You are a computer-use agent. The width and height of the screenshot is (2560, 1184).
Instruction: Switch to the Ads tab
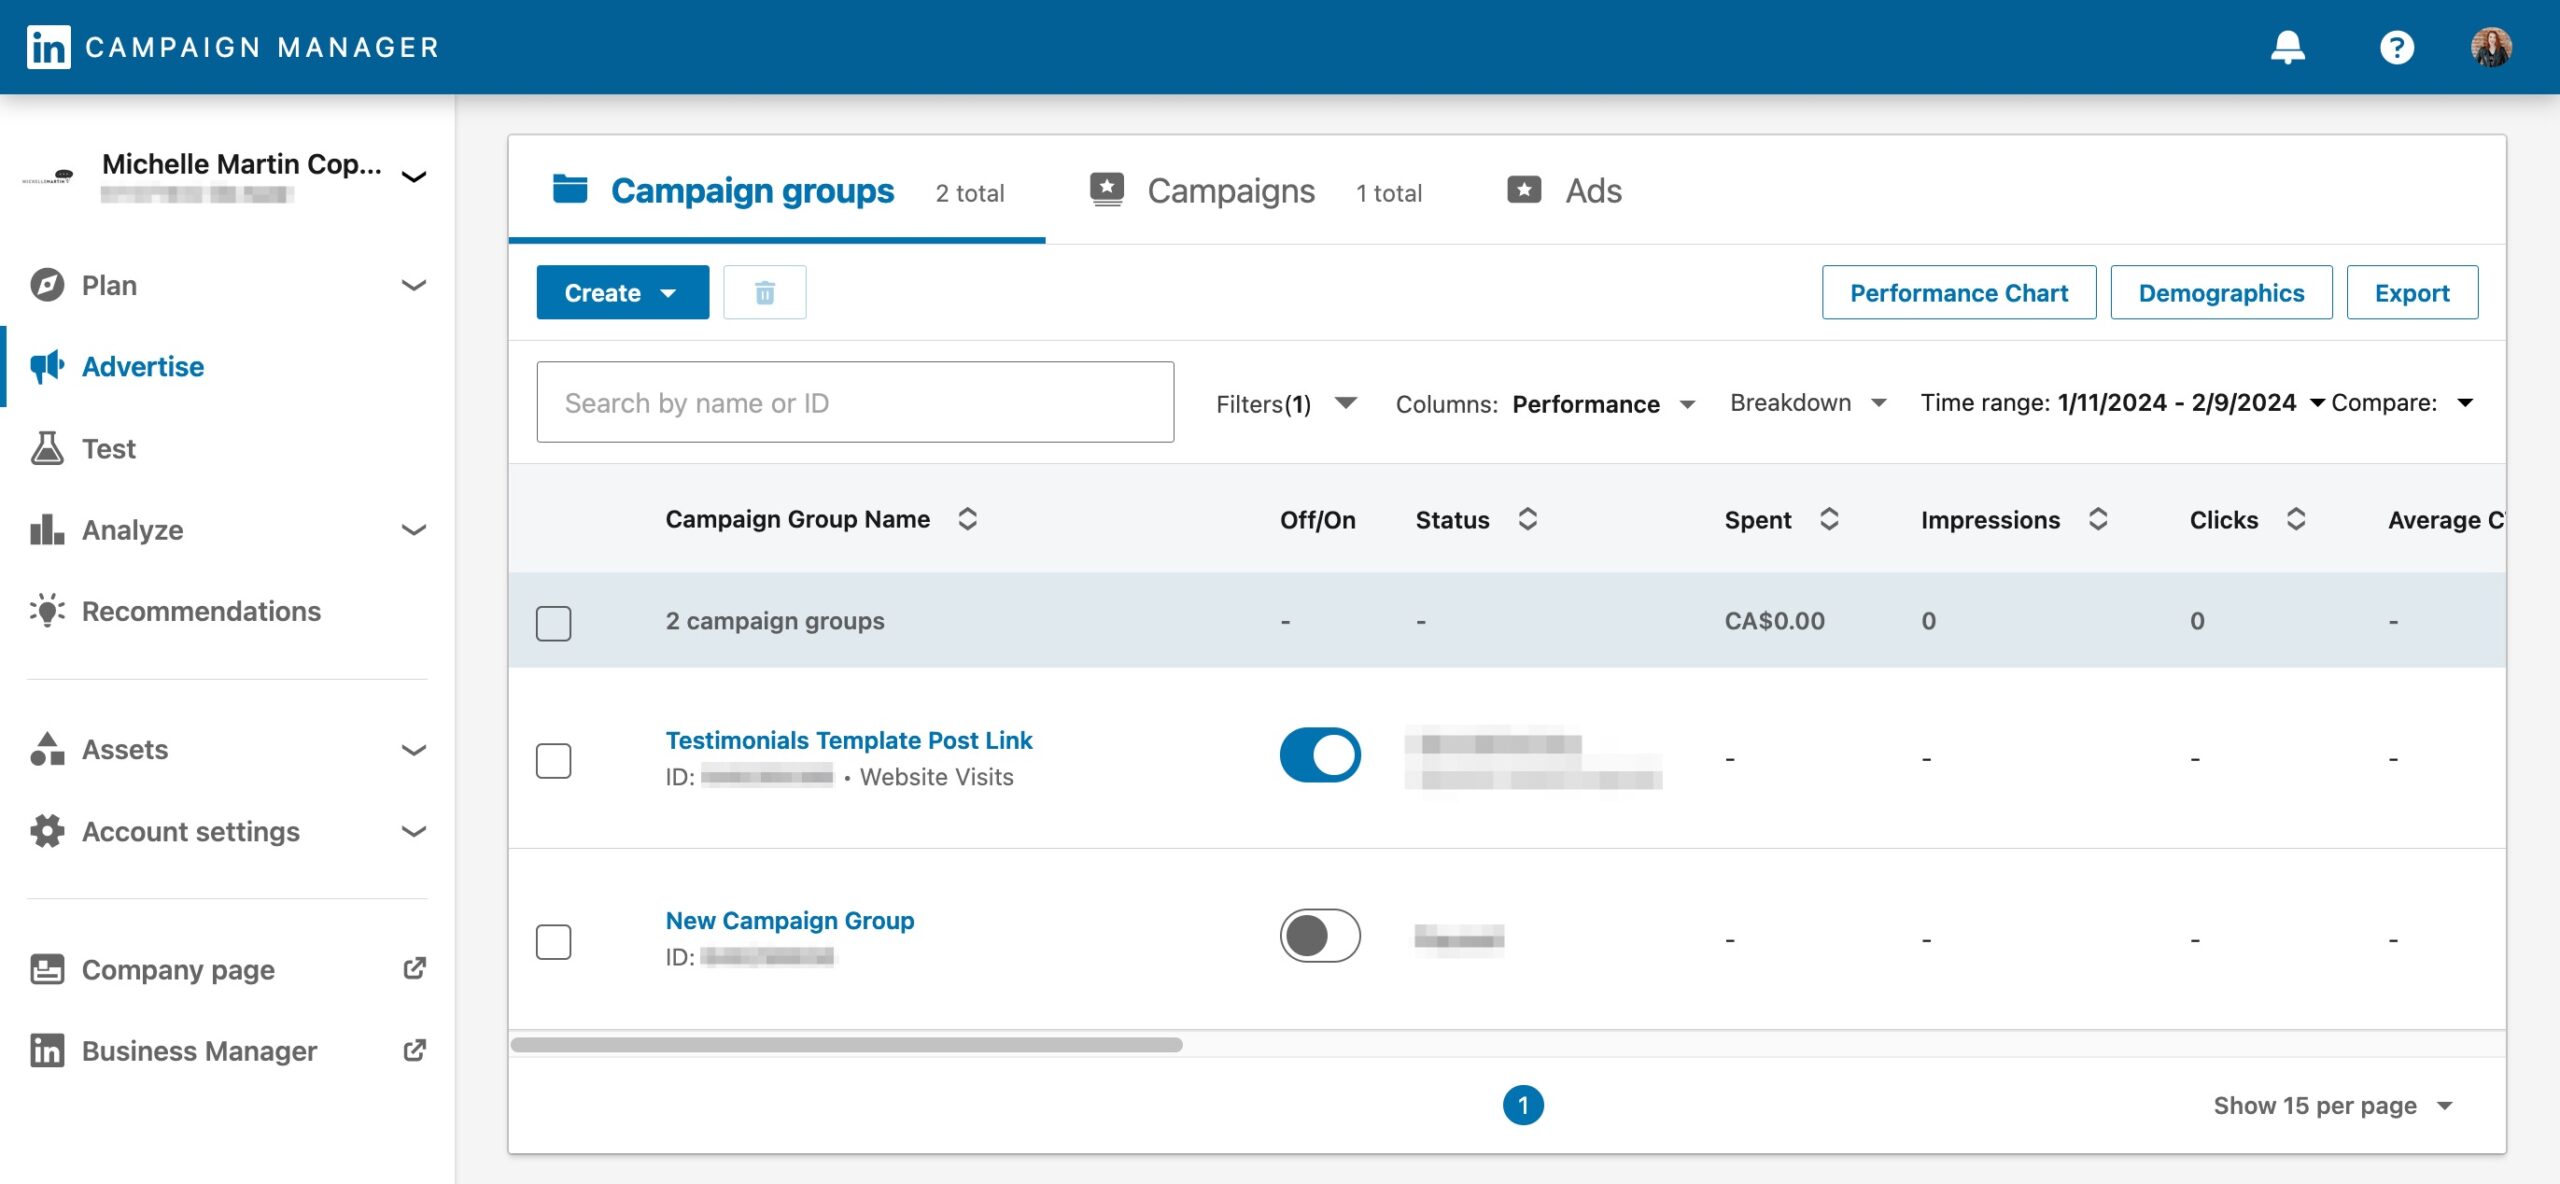pos(1564,190)
